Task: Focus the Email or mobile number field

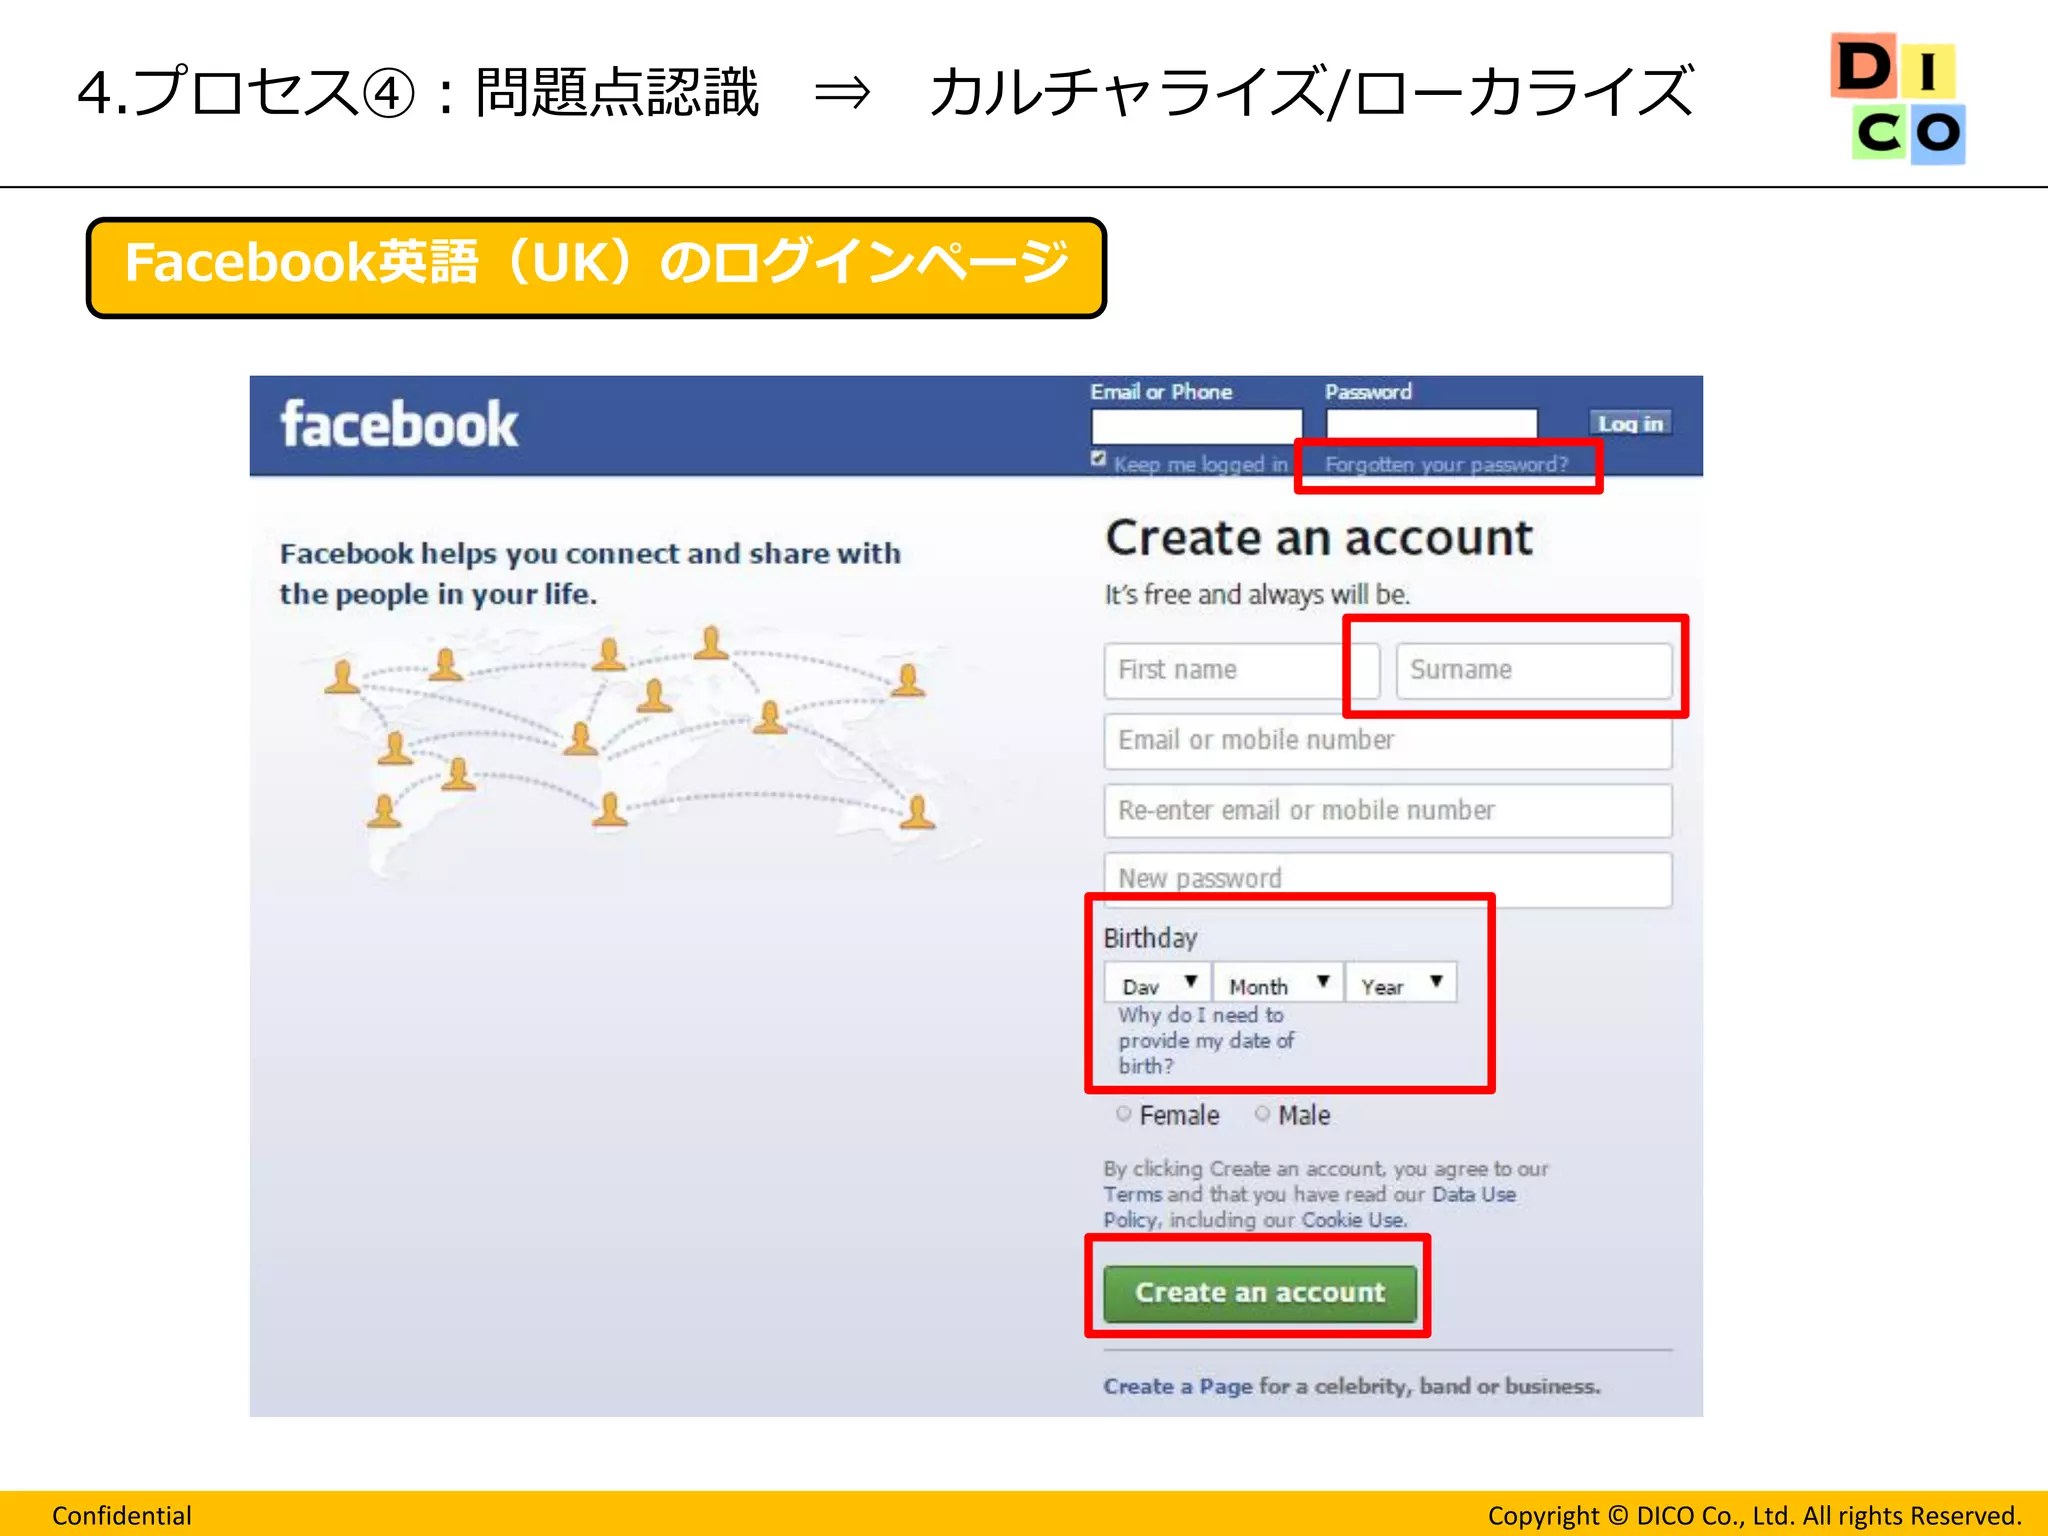Action: 1388,741
